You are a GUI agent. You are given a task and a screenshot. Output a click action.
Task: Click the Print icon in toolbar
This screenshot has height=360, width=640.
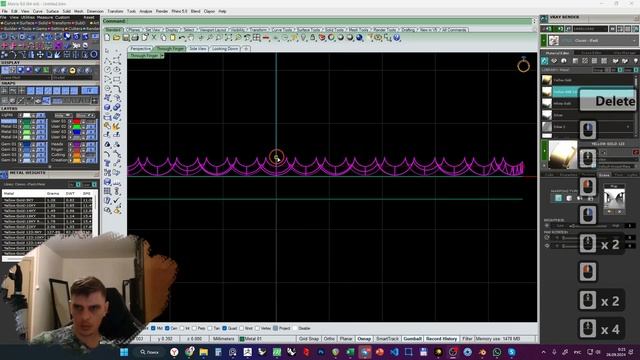click(x=135, y=38)
